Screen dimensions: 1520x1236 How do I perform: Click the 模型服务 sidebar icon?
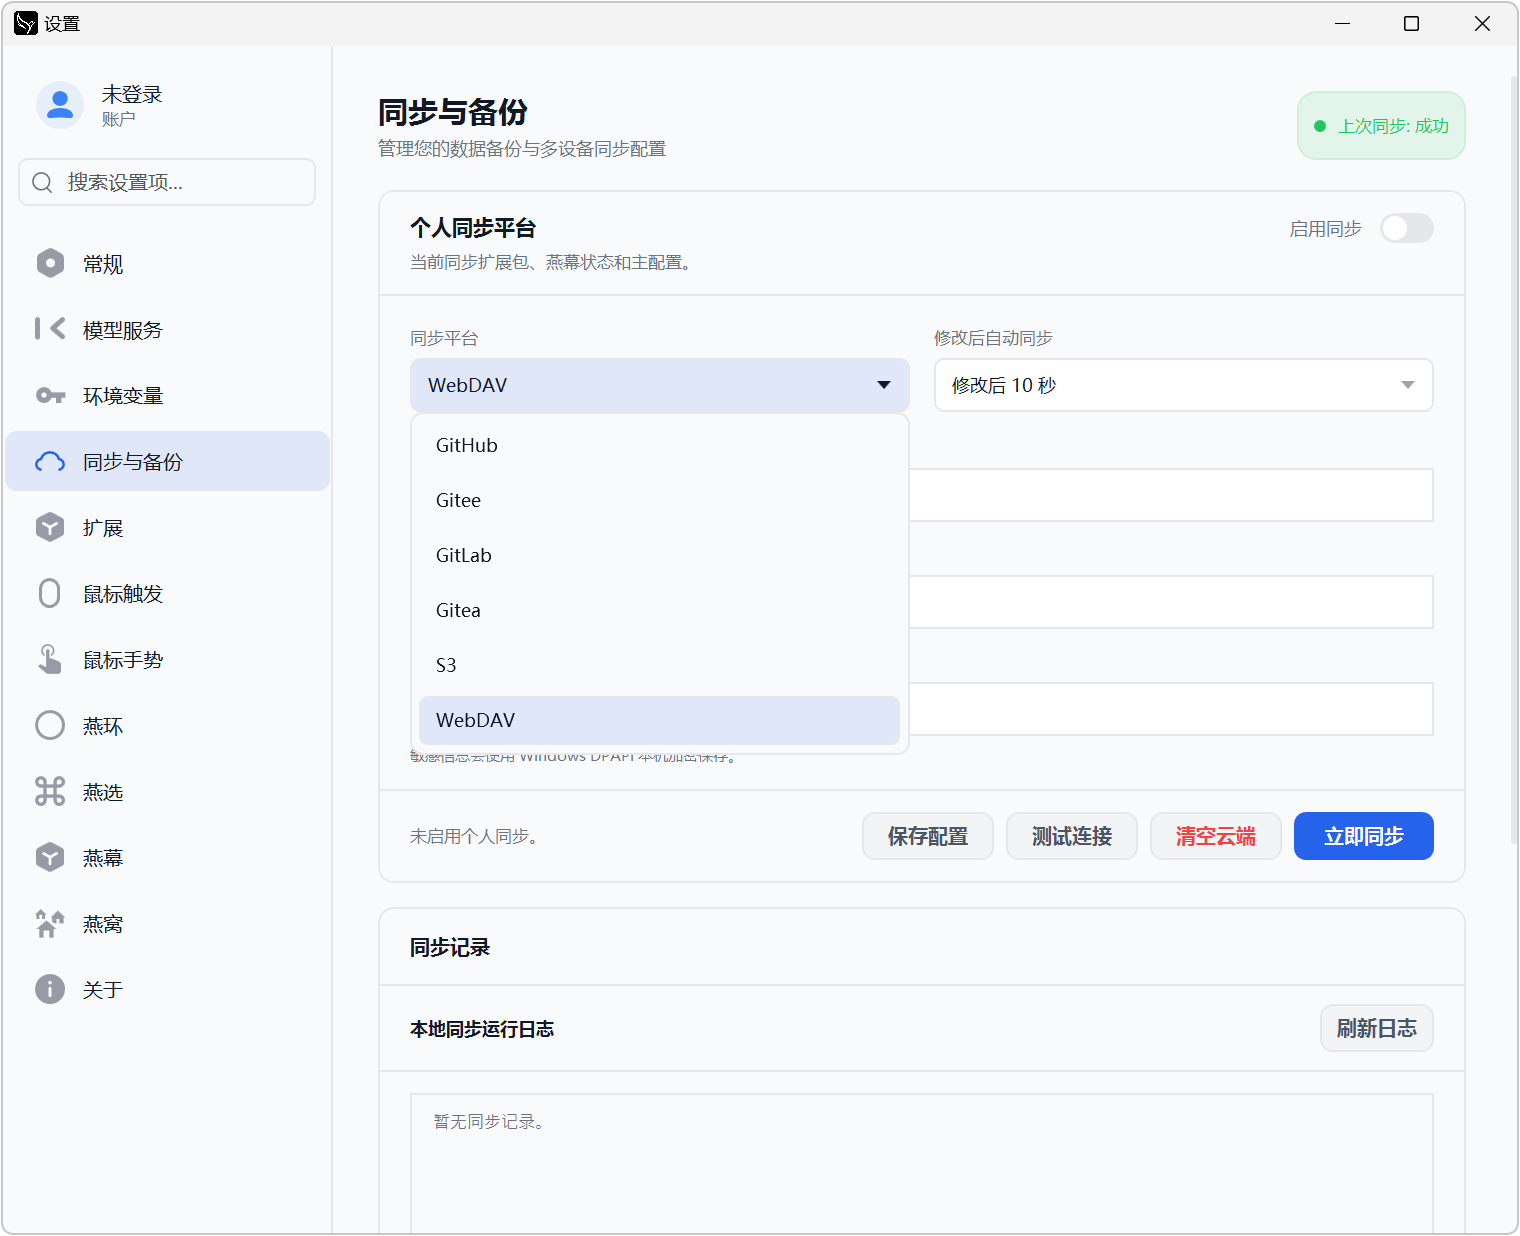tap(50, 329)
